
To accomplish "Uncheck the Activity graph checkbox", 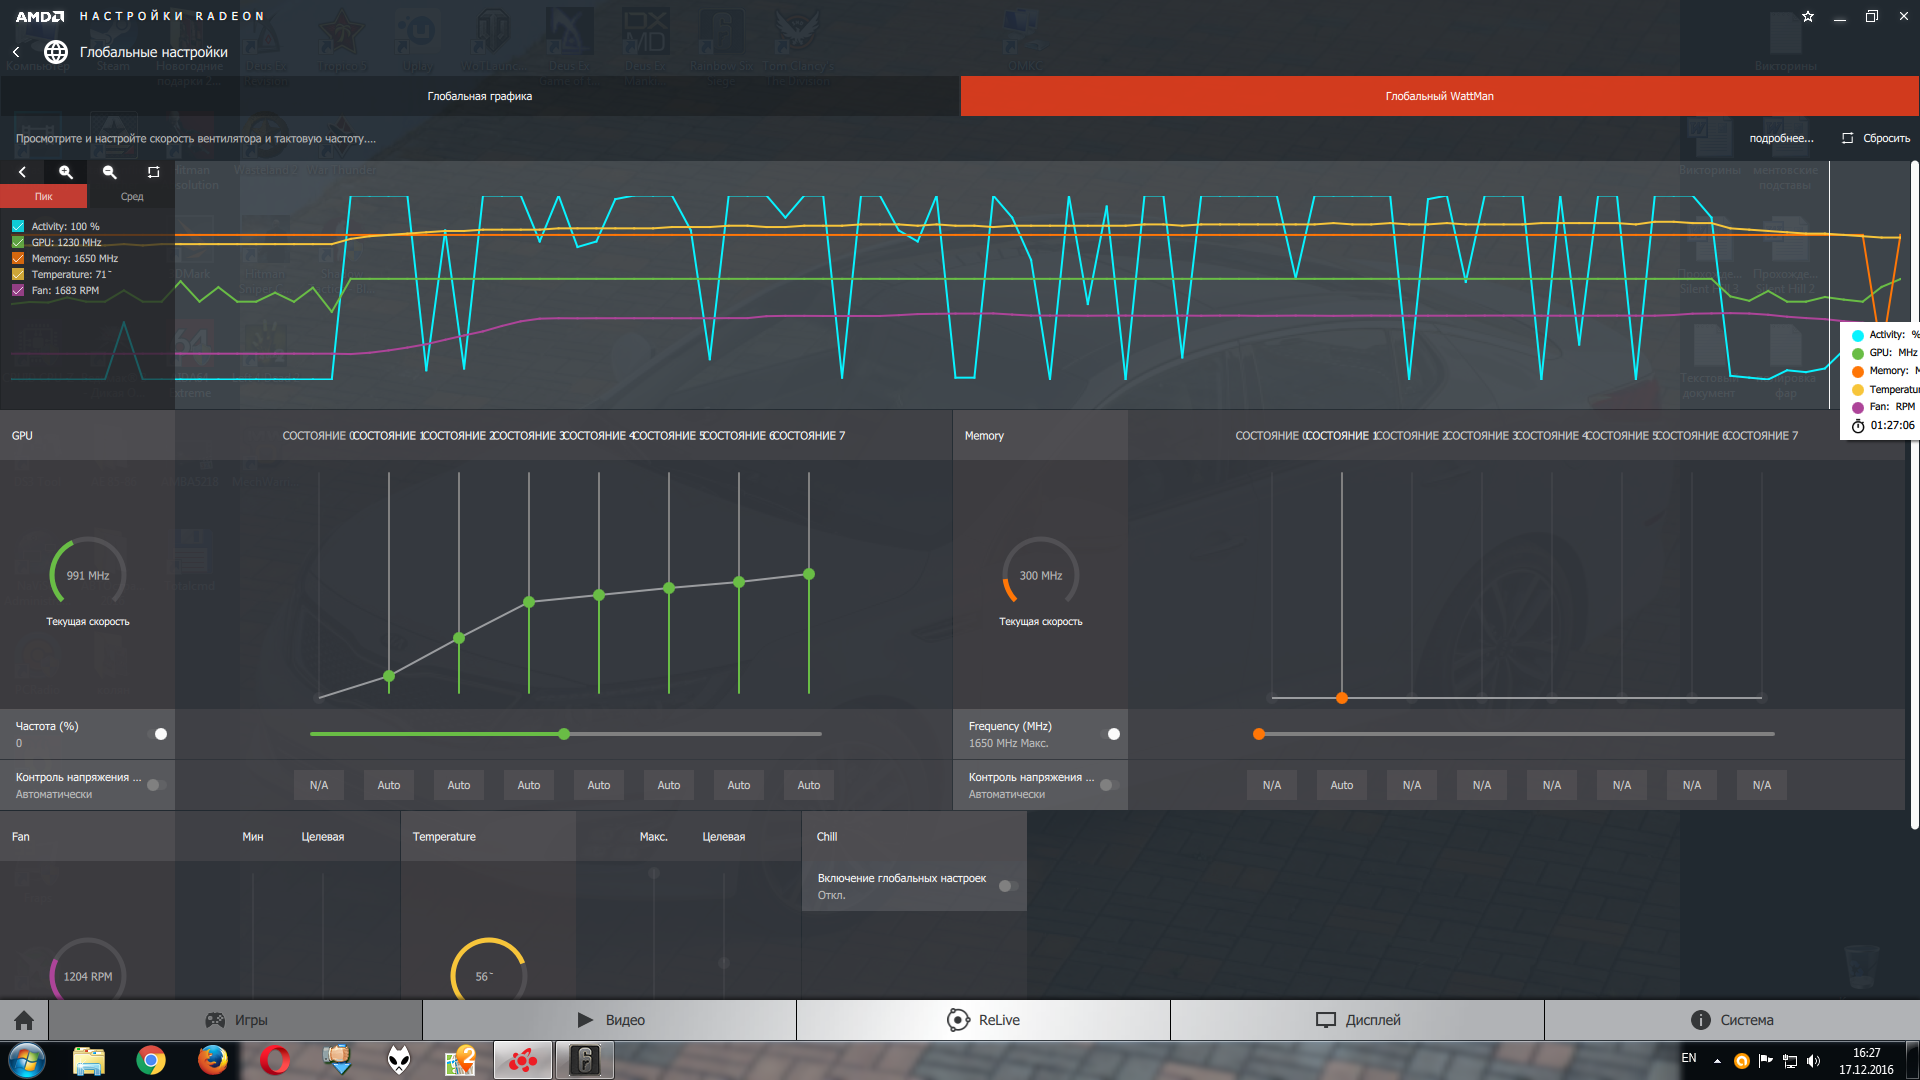I will [18, 226].
